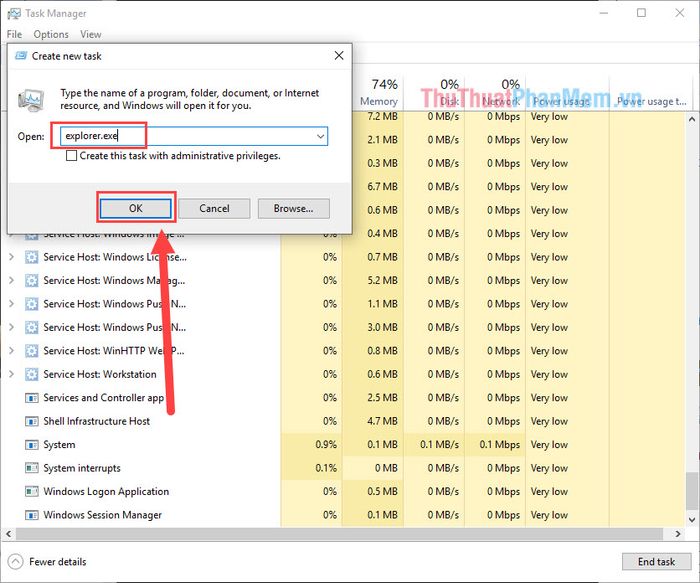Click the Service Host: WinHTTP gear icon
The height and width of the screenshot is (583, 700).
click(x=31, y=351)
